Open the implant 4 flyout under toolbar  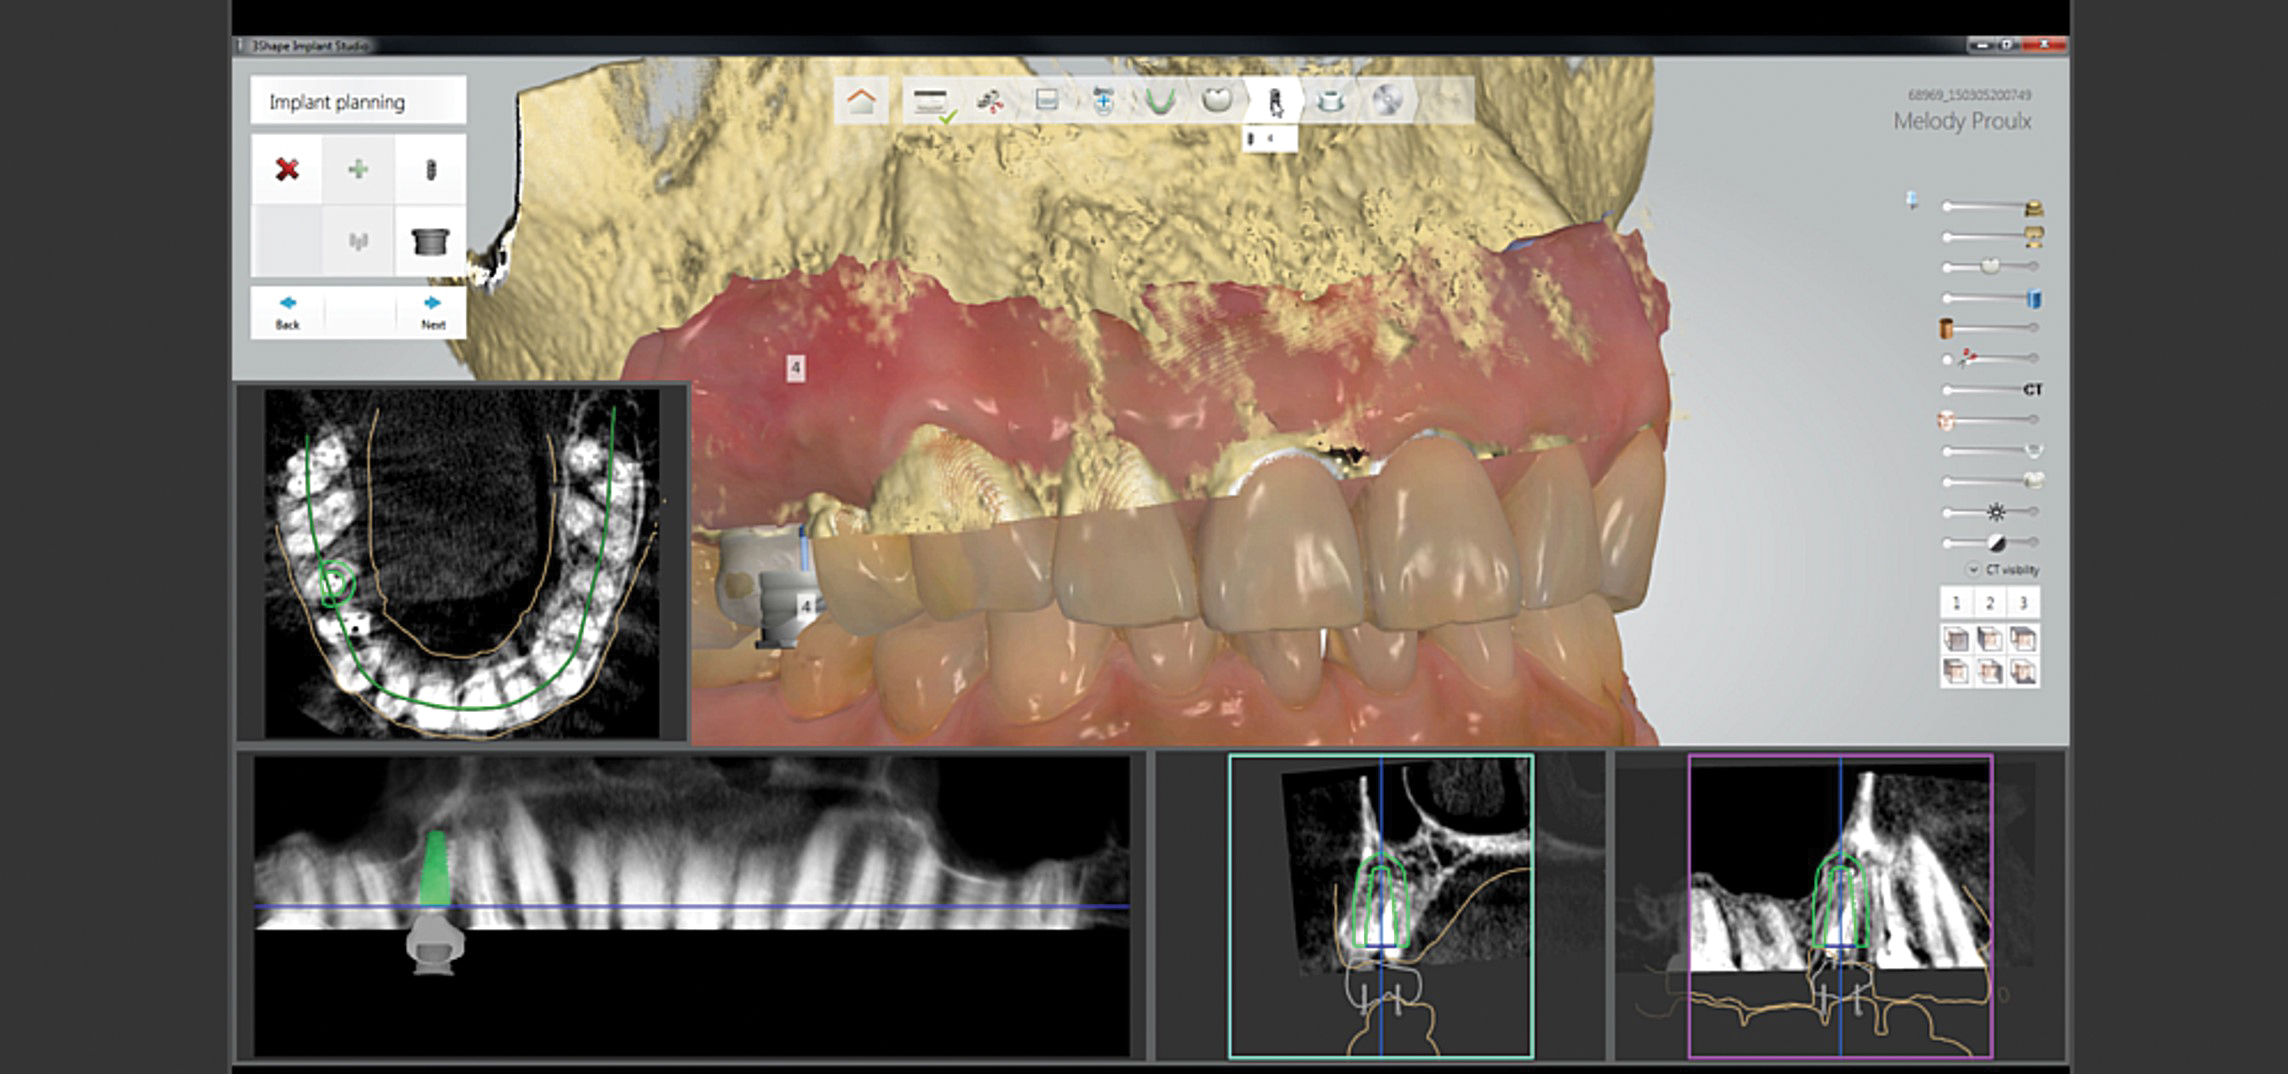[x=1269, y=139]
